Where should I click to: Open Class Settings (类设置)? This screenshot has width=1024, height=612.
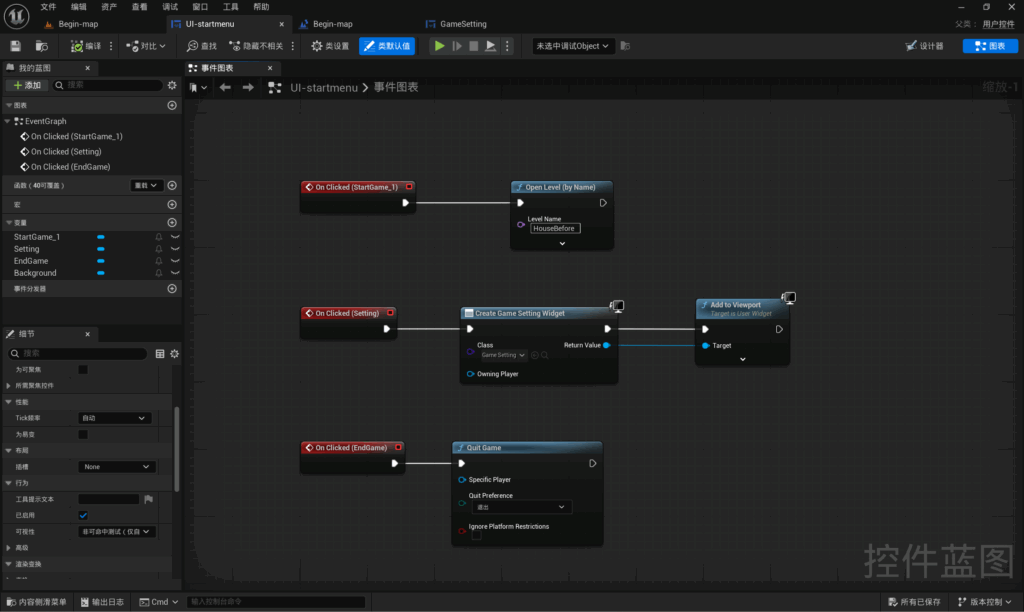[x=330, y=46]
